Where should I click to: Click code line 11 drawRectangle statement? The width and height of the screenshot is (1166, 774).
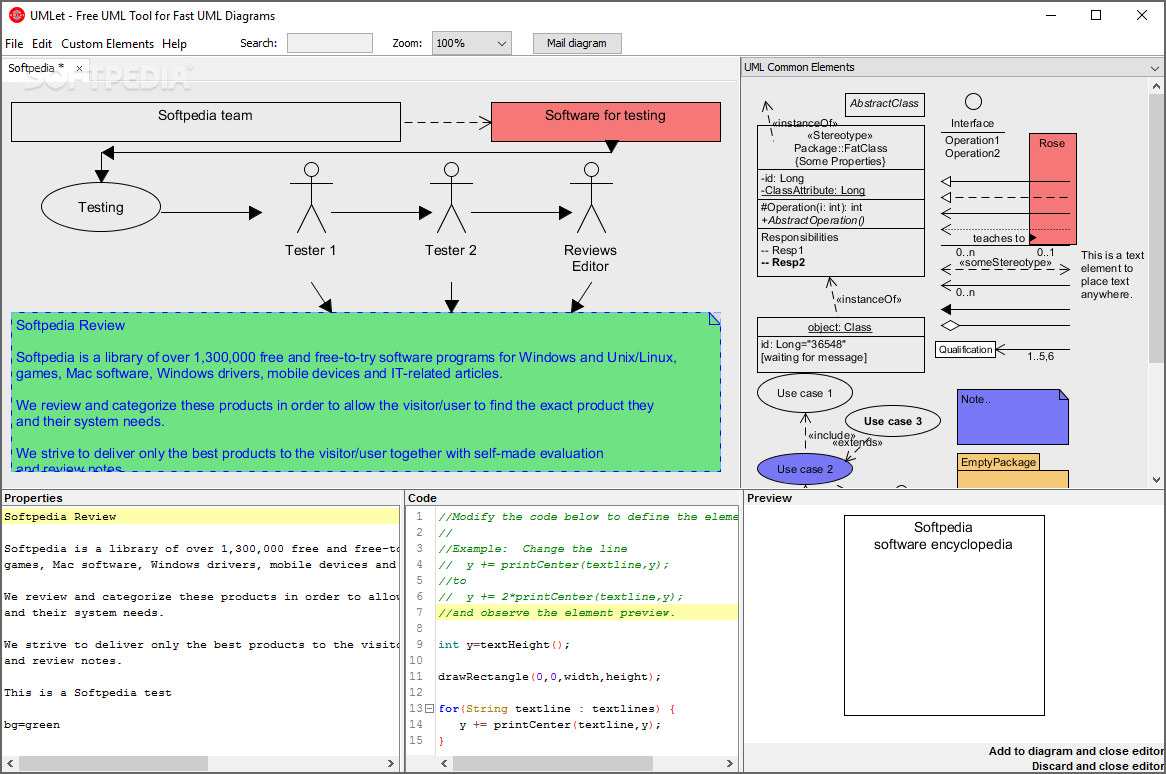pyautogui.click(x=550, y=677)
